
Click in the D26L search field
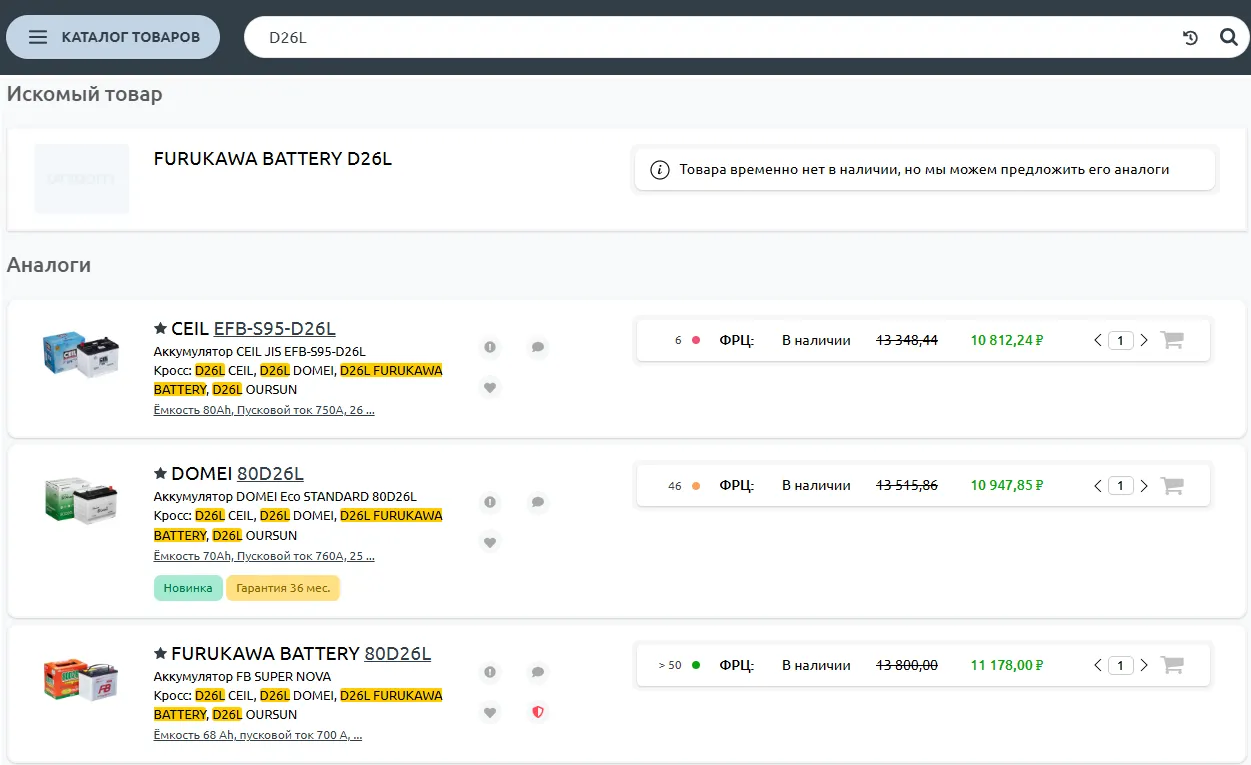pos(700,38)
